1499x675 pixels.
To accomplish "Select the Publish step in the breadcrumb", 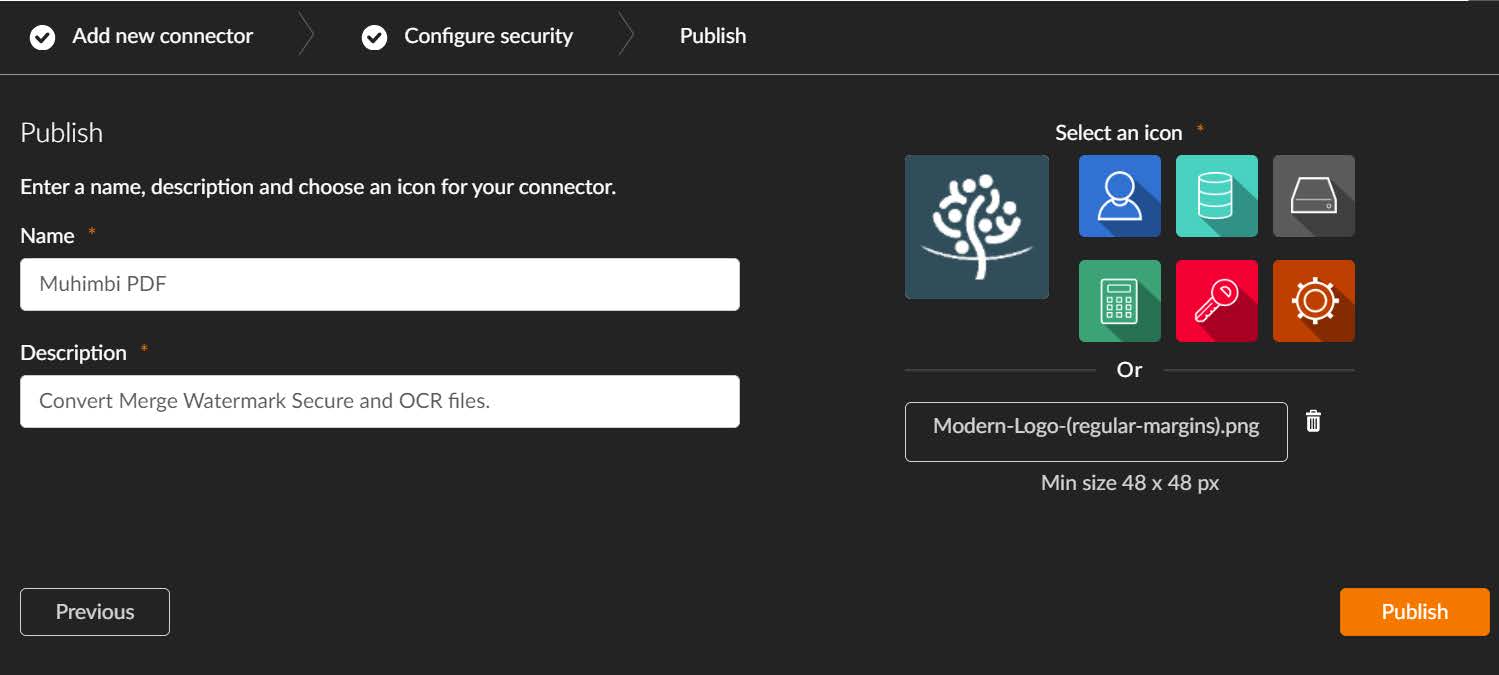I will 712,36.
